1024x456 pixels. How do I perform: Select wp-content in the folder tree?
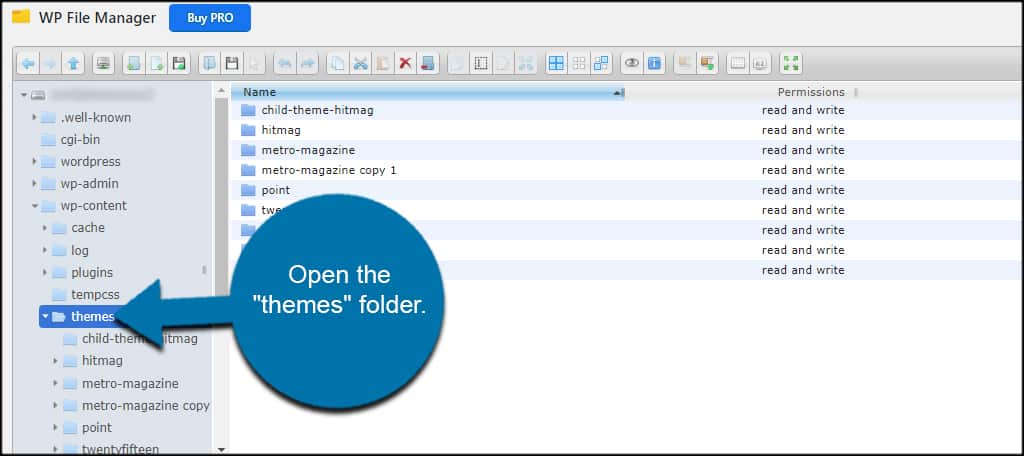[93, 206]
